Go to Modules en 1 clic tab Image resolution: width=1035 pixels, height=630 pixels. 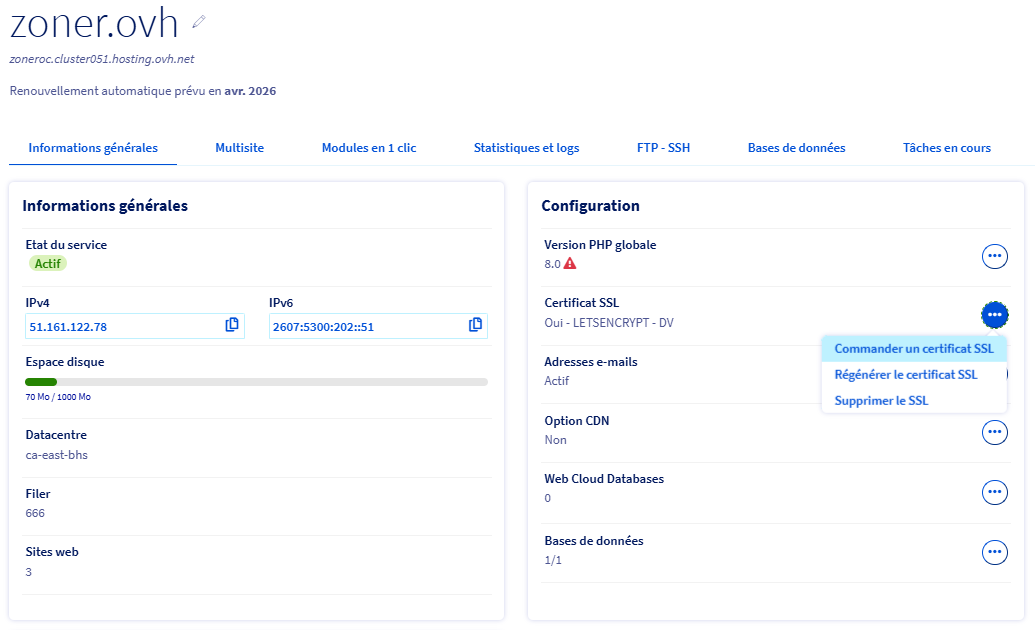pos(369,148)
